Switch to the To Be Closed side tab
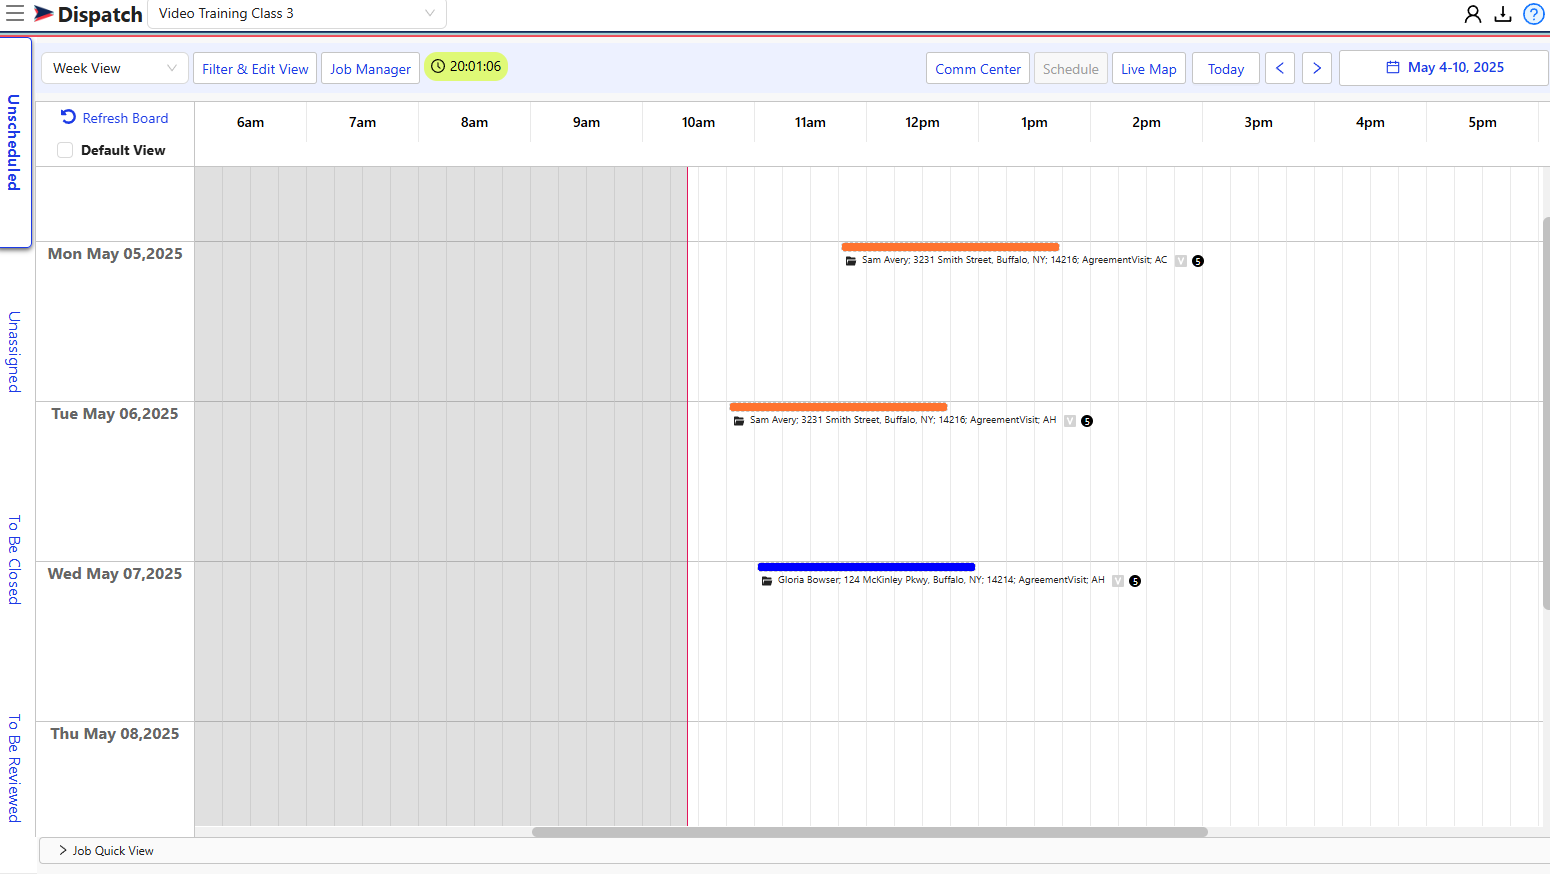 [x=14, y=560]
